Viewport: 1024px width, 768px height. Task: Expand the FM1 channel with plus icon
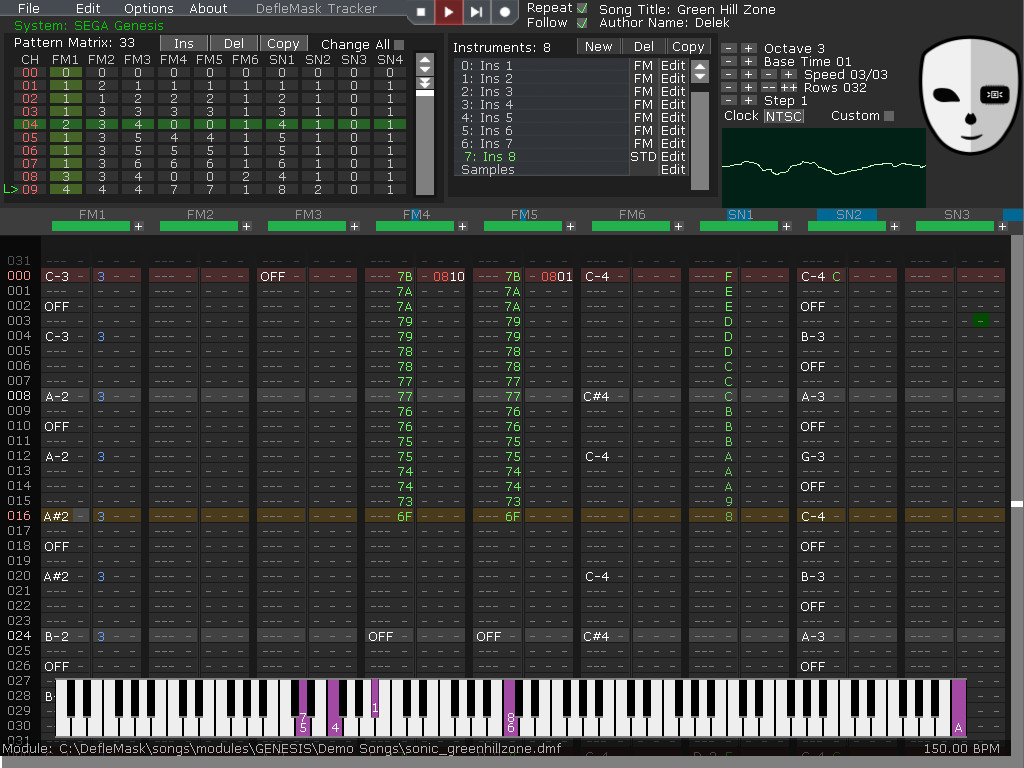(138, 227)
